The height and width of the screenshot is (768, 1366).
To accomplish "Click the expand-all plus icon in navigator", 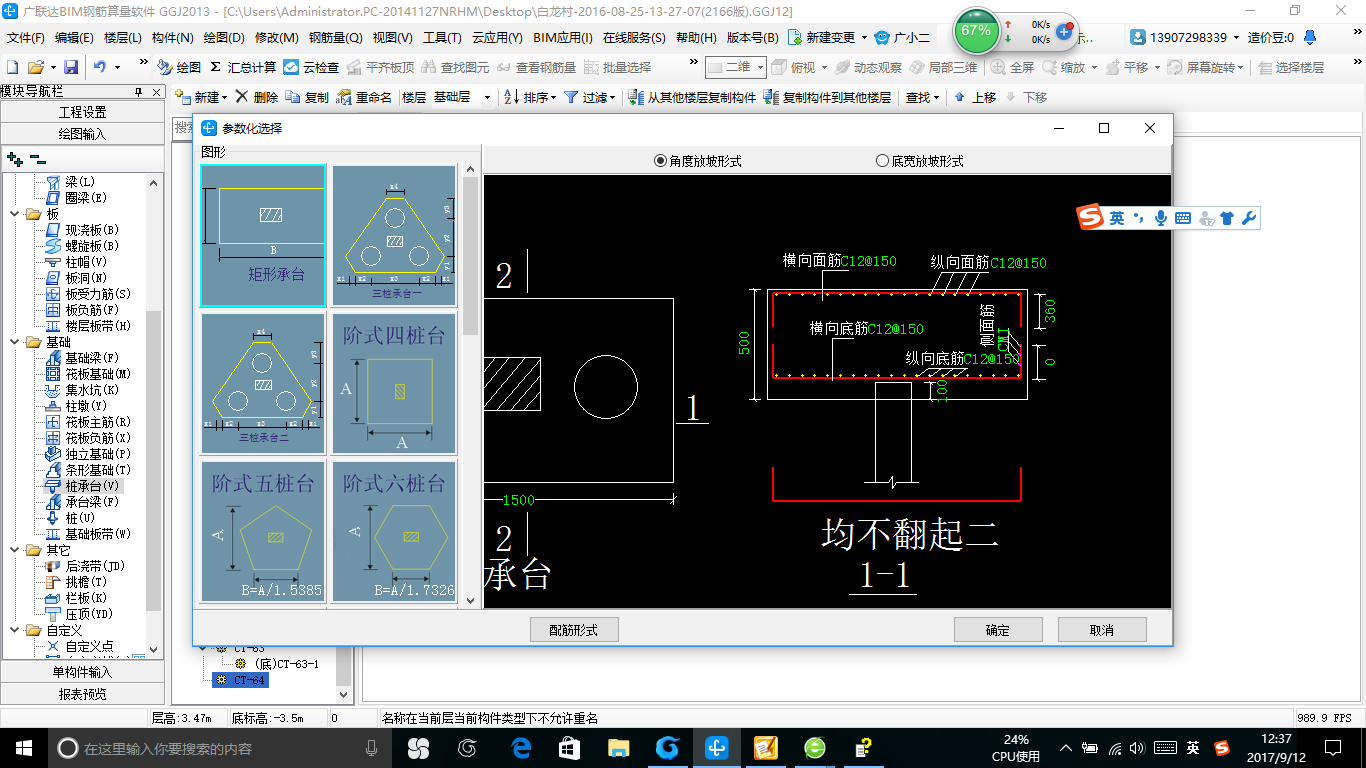I will tap(14, 159).
